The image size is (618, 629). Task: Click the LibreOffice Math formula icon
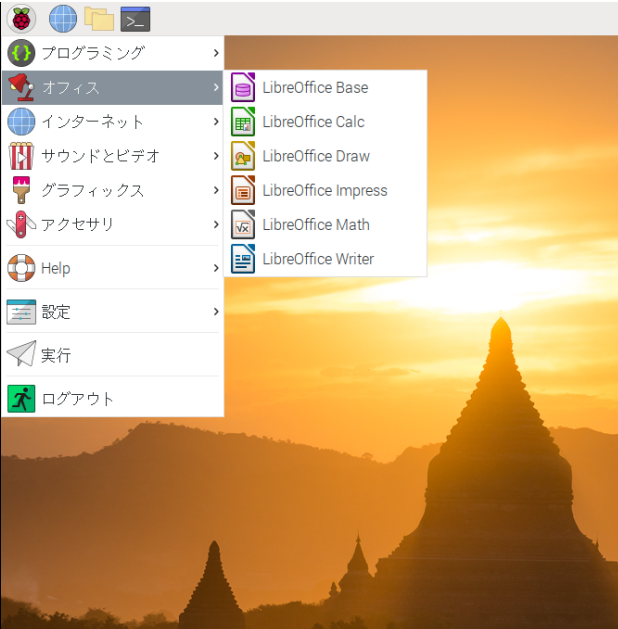click(x=243, y=224)
